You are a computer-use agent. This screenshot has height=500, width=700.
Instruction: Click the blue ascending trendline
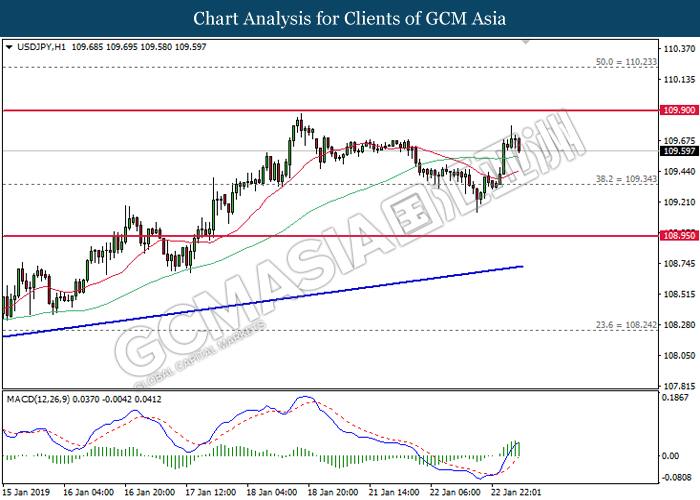tap(263, 301)
